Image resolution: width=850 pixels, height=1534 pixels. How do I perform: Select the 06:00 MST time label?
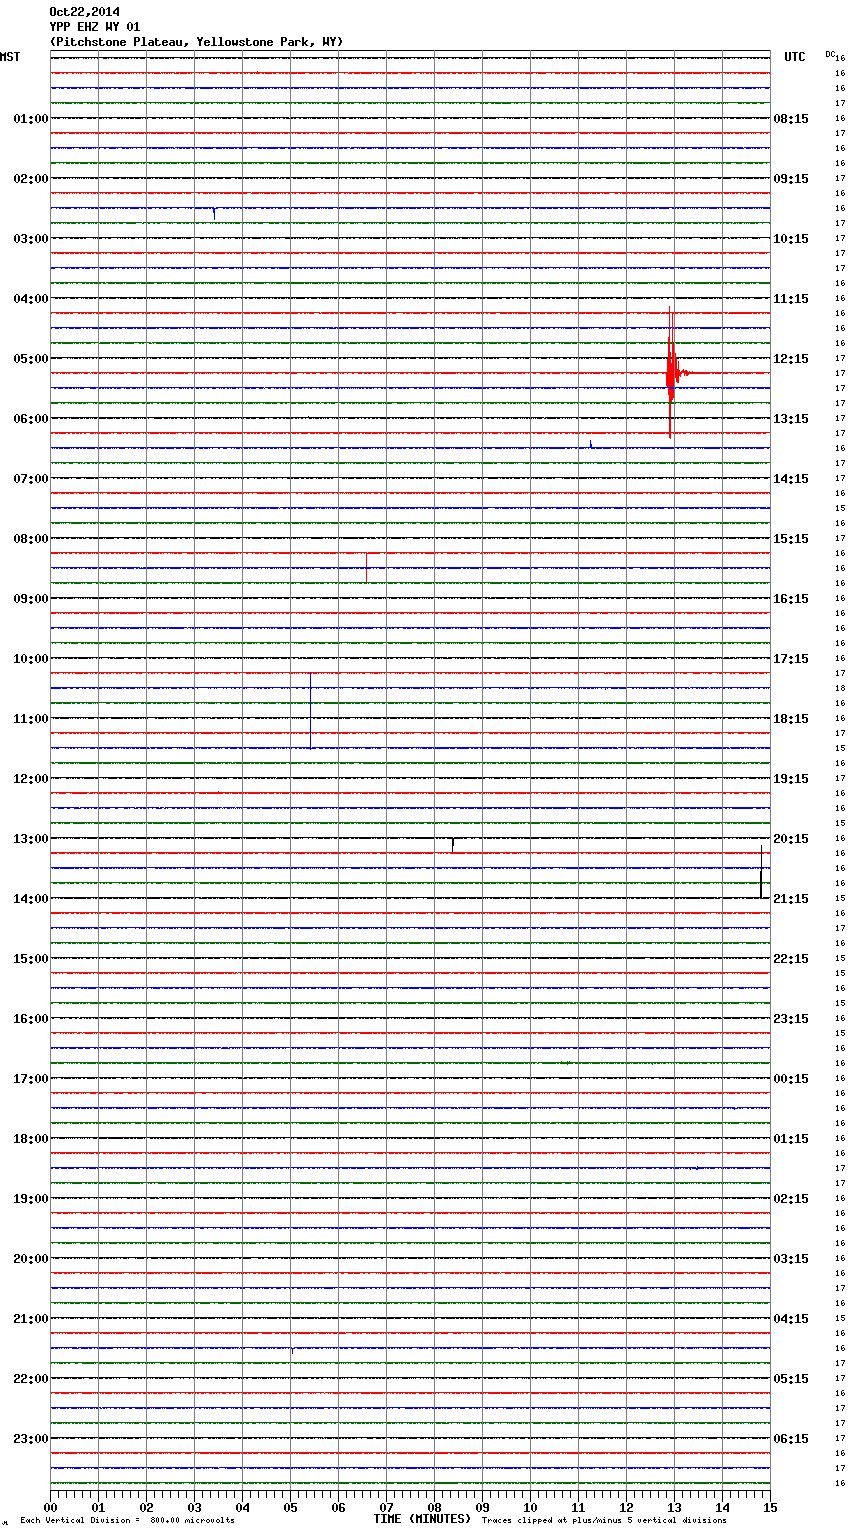pos(31,419)
